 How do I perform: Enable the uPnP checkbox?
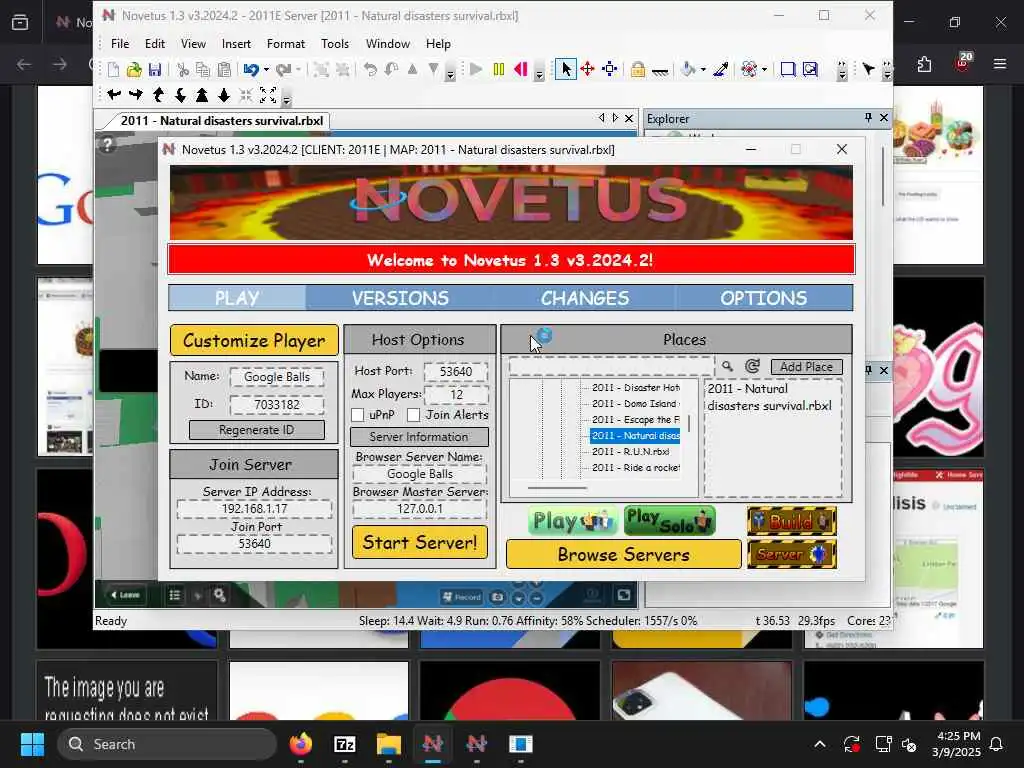pos(357,415)
